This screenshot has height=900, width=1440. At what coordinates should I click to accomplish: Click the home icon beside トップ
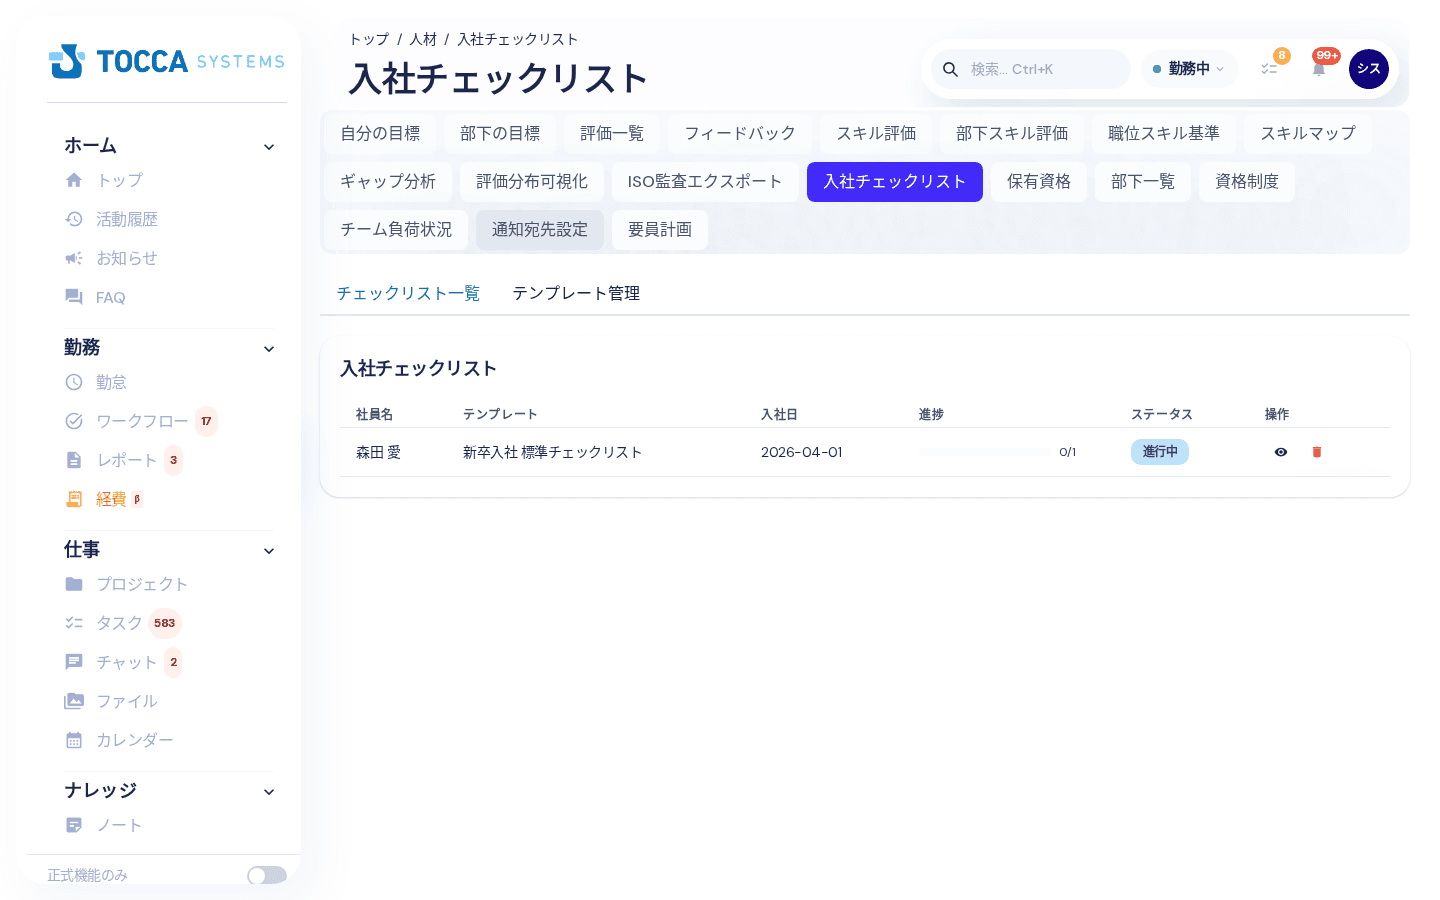tap(74, 180)
